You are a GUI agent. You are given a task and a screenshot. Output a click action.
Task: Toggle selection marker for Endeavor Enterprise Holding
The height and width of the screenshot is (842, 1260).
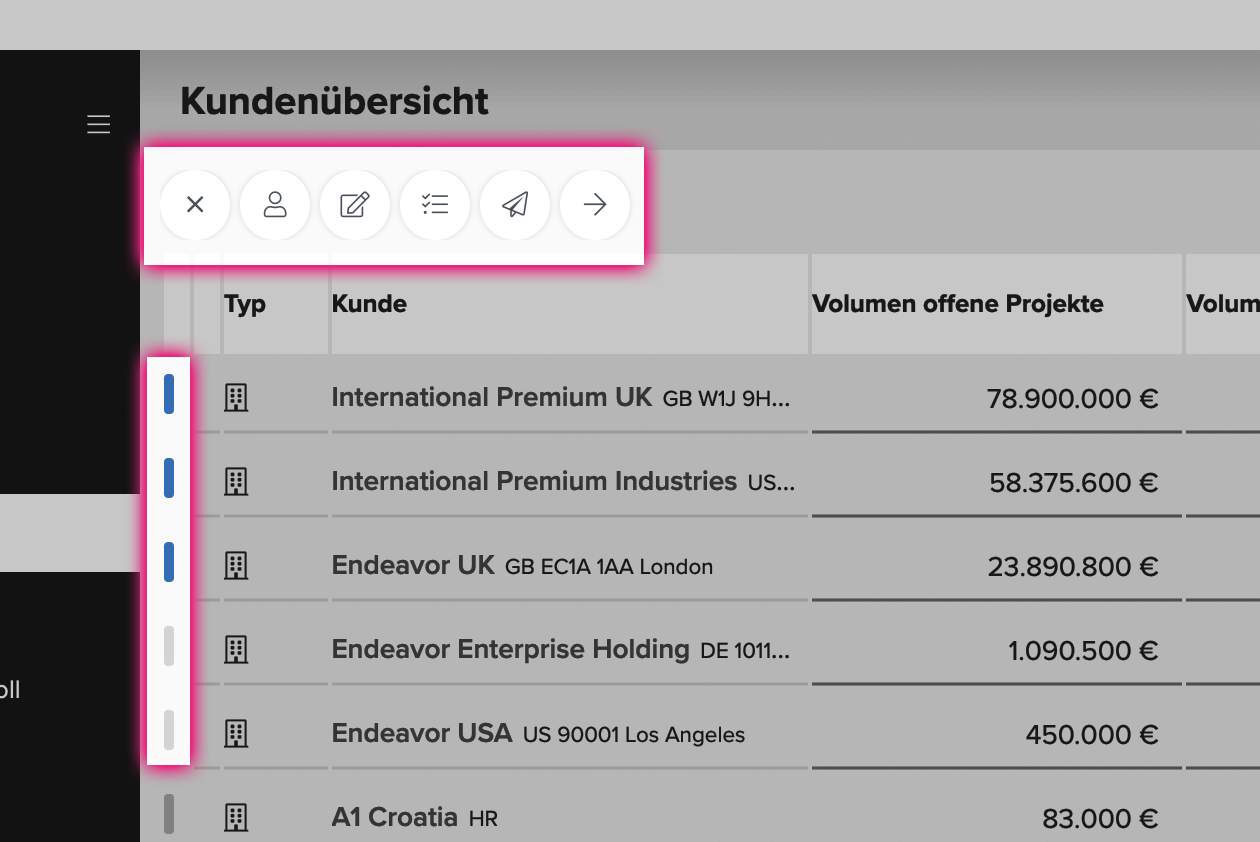[169, 646]
